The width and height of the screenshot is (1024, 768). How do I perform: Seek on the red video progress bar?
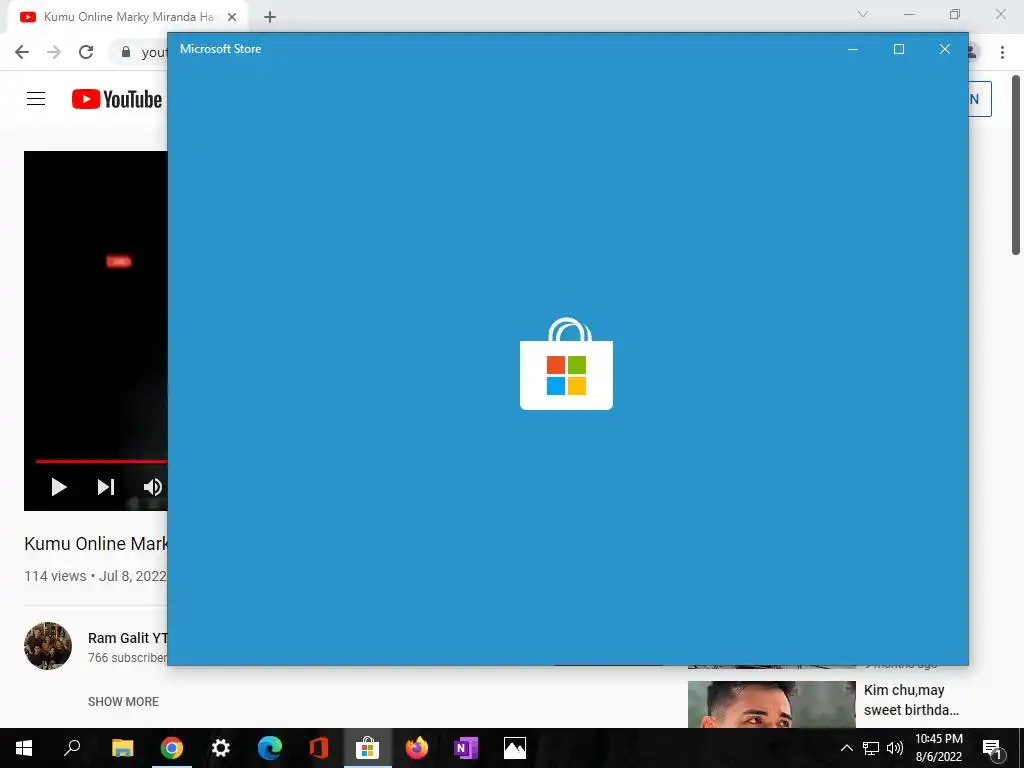[x=101, y=461]
